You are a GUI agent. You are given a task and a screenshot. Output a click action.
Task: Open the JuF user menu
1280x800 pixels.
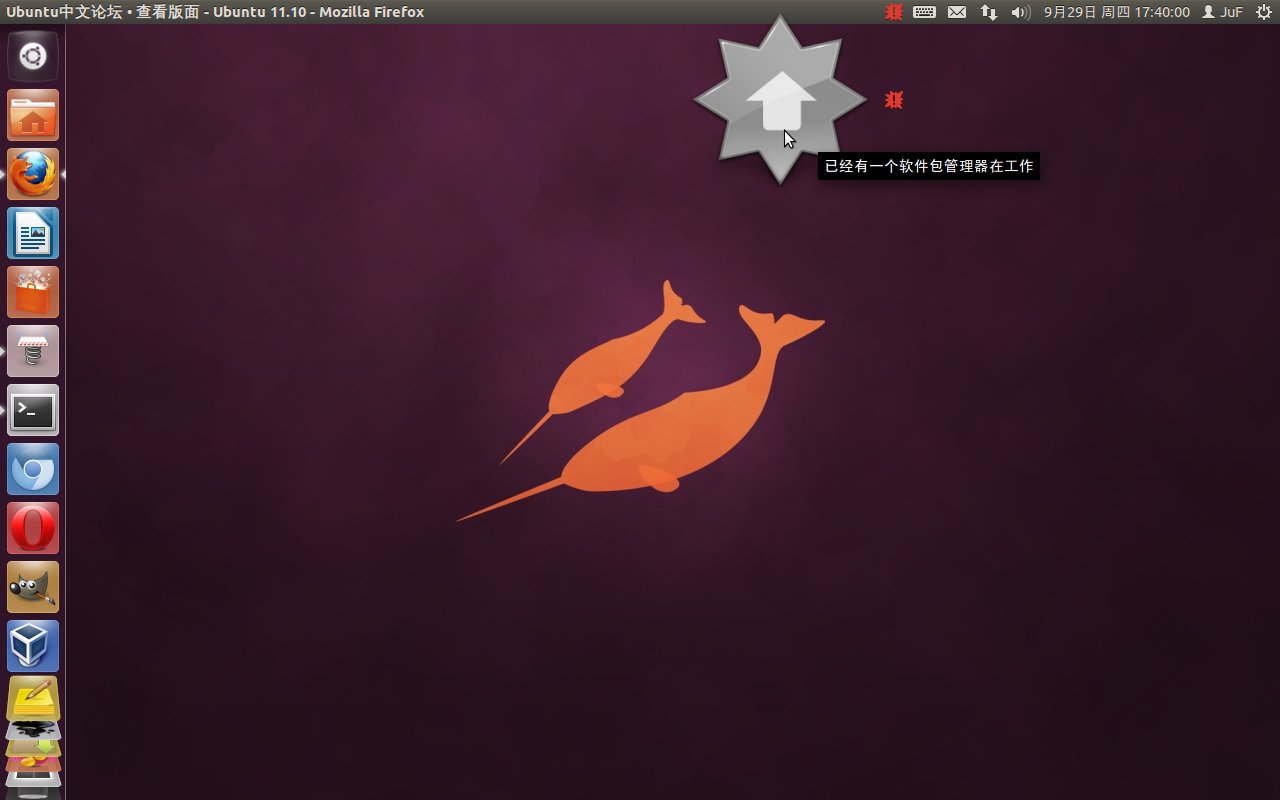[1222, 12]
